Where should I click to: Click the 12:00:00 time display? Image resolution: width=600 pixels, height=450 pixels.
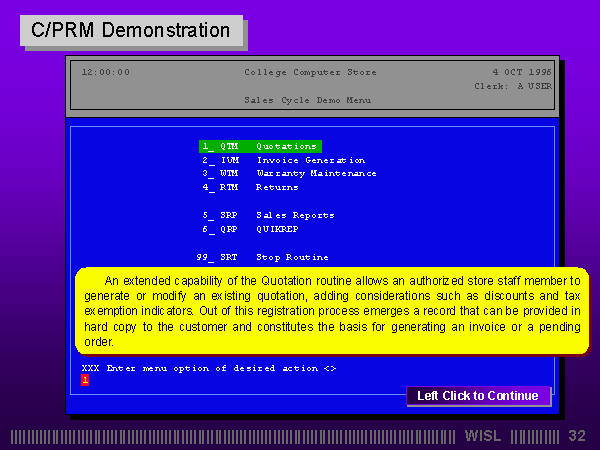pos(105,72)
